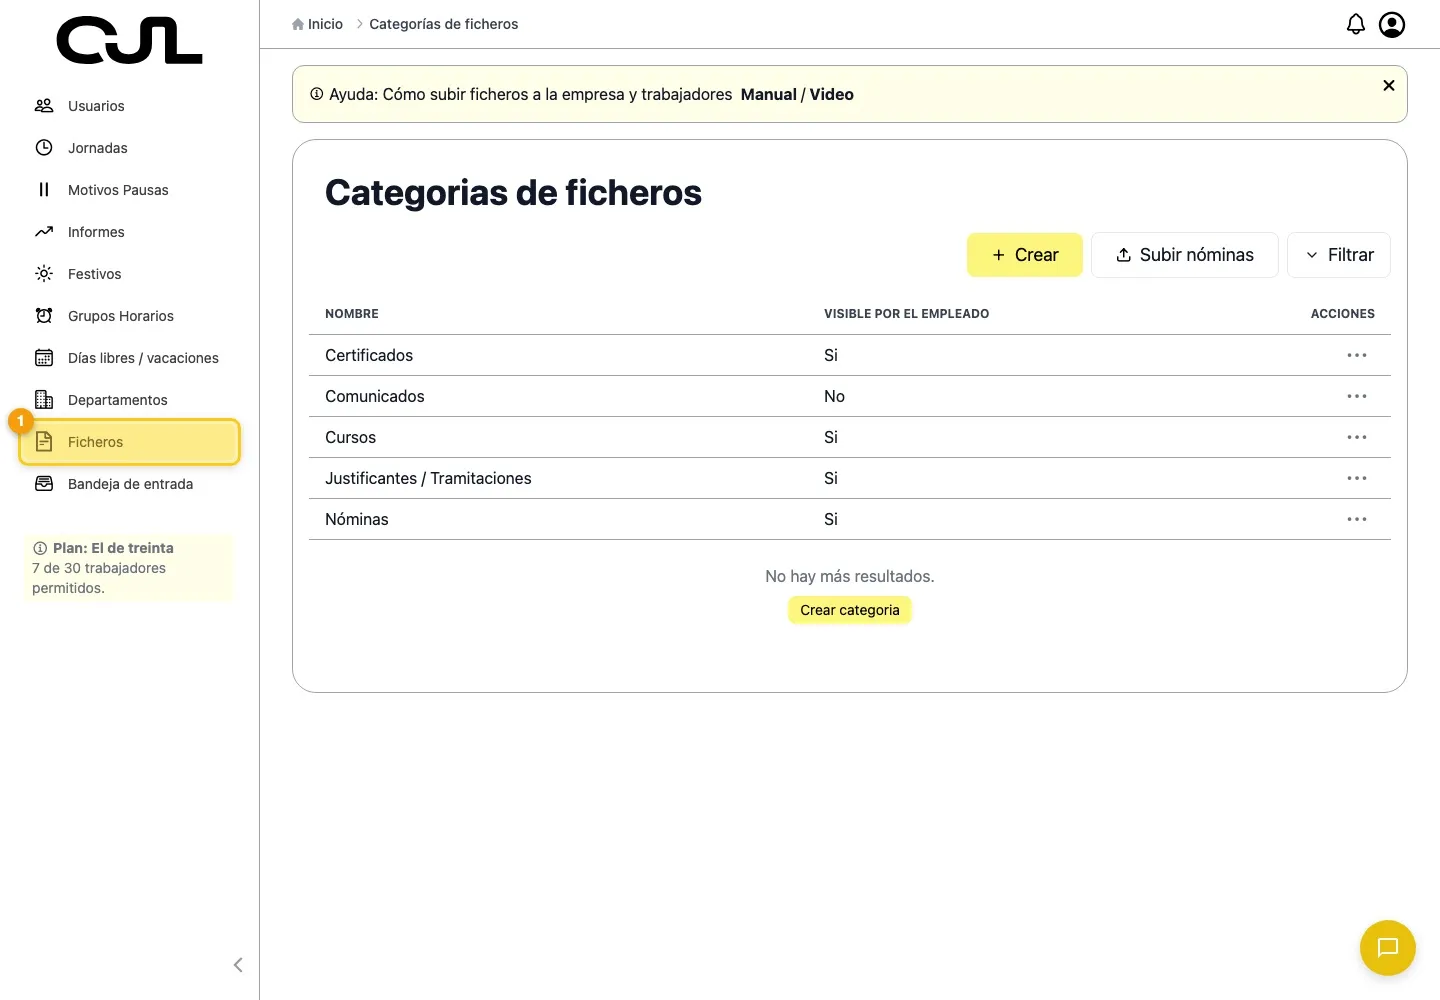Open actions menu for Comunicados
The image size is (1440, 1000).
pos(1357,396)
